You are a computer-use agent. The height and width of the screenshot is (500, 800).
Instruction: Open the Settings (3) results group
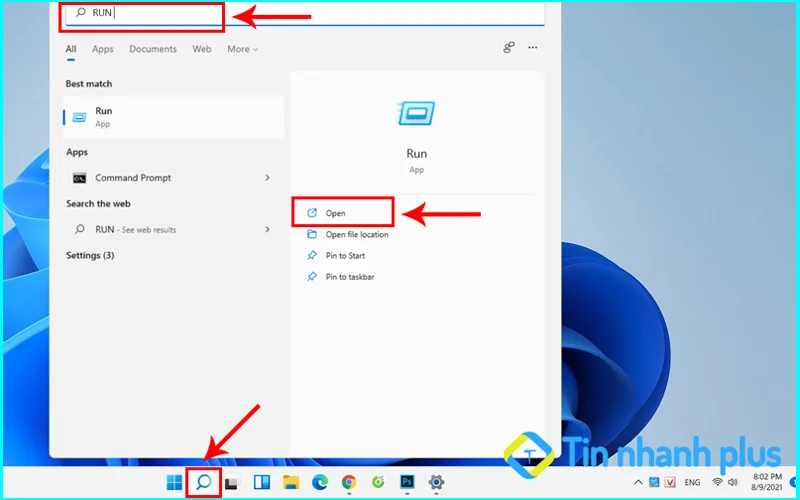coord(90,255)
